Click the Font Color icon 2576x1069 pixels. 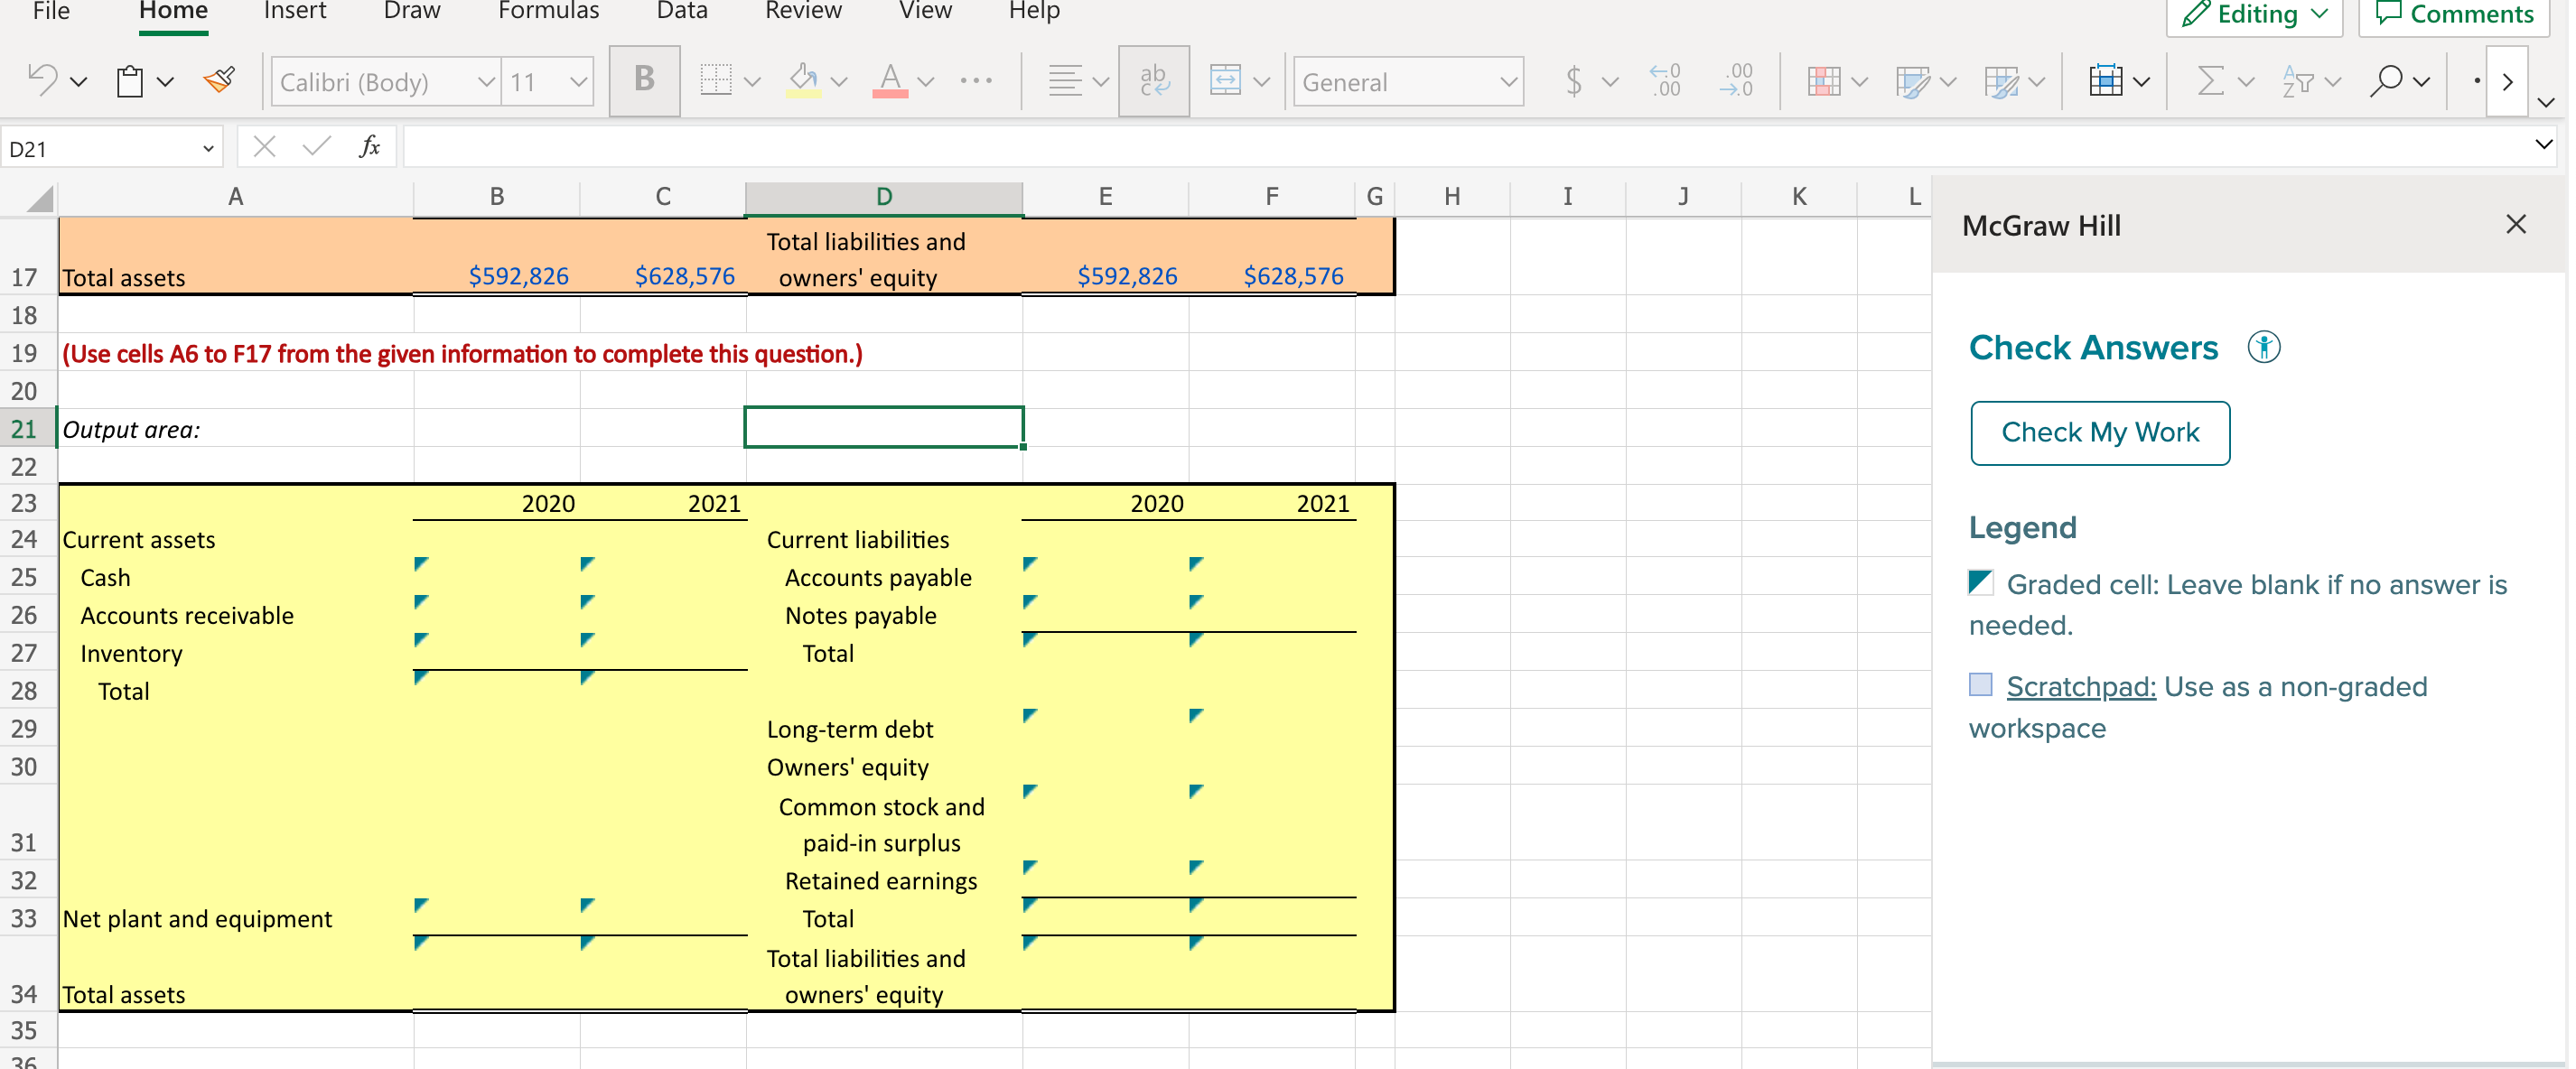coord(889,80)
